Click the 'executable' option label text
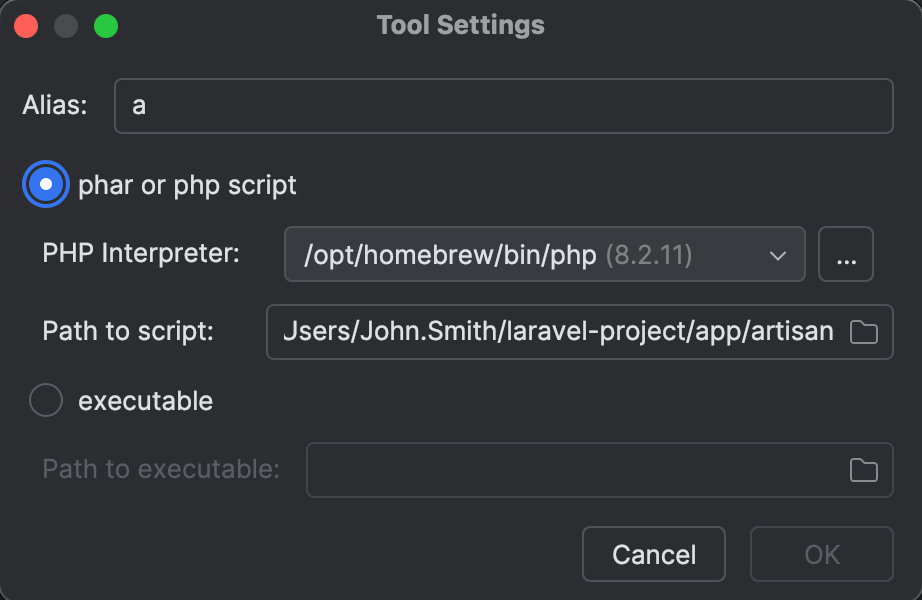Viewport: 922px width, 600px height. pos(146,401)
